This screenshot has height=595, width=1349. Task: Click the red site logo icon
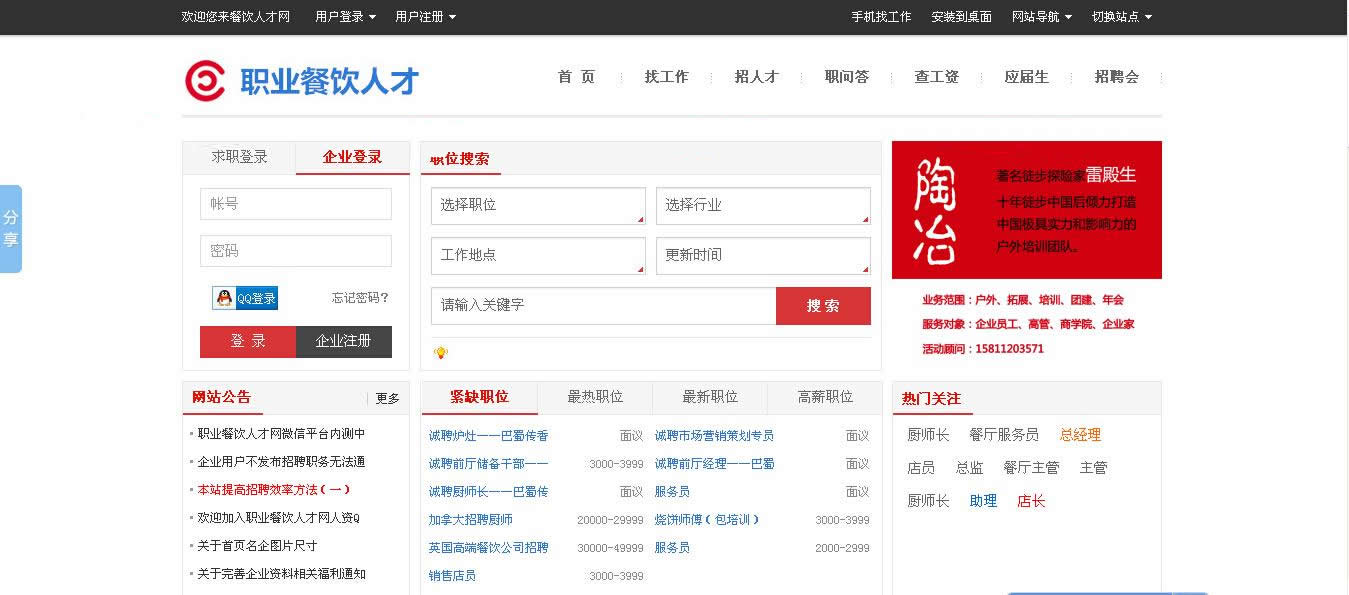click(x=205, y=81)
